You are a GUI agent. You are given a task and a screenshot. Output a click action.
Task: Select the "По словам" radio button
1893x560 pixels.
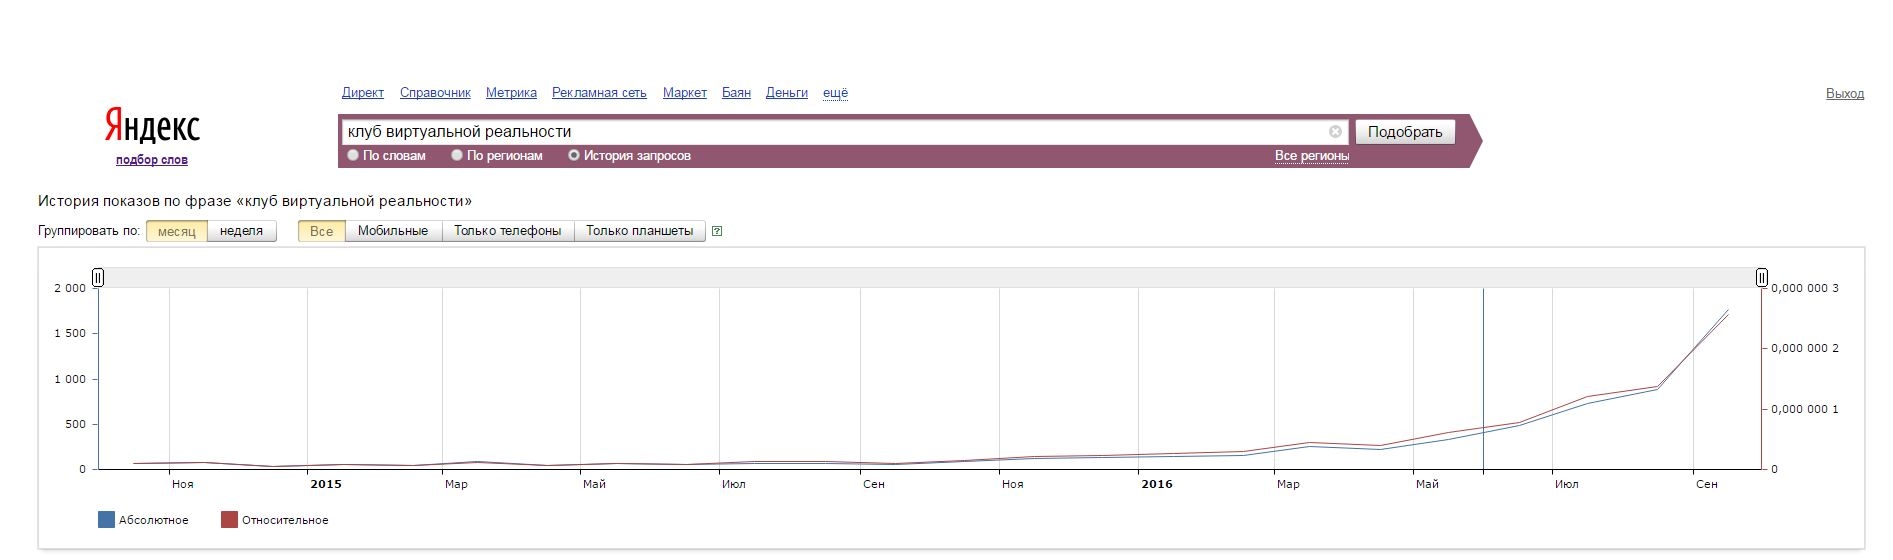tap(353, 155)
